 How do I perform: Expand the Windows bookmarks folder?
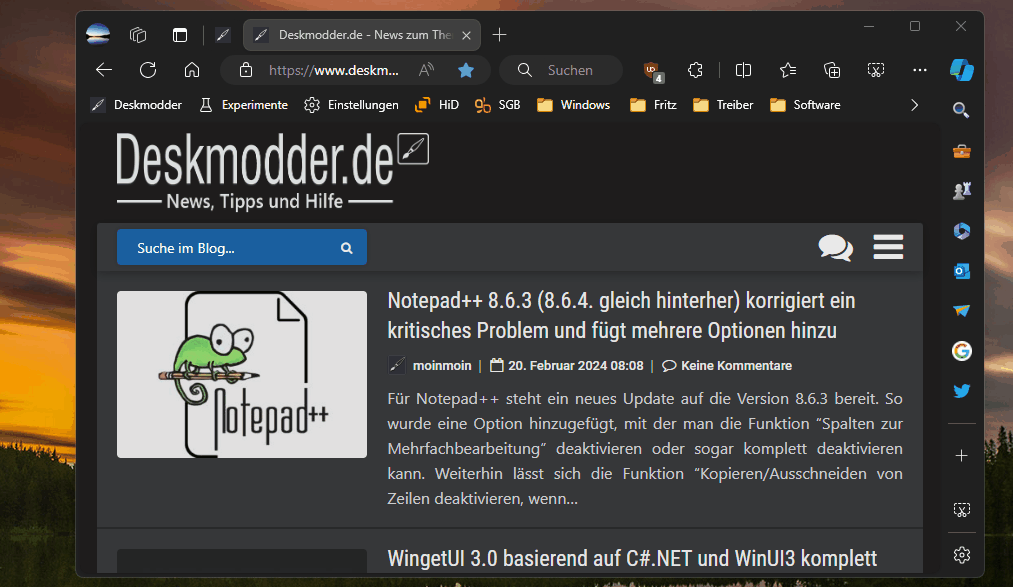pyautogui.click(x=574, y=105)
